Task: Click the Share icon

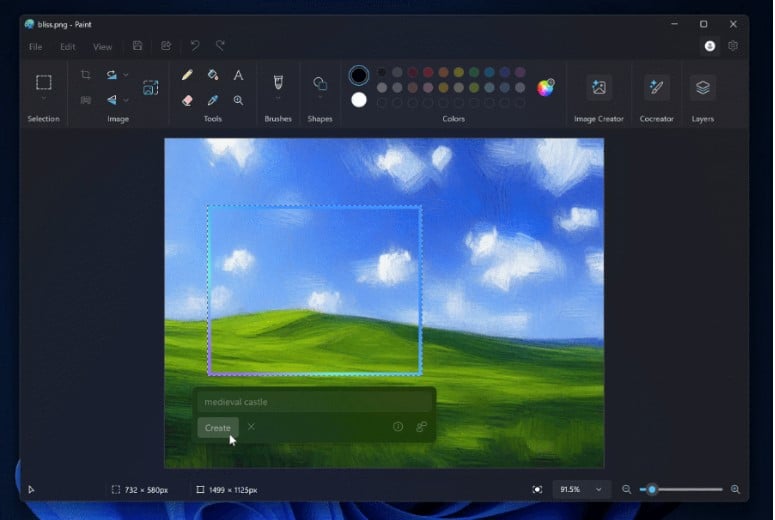Action: [166, 46]
